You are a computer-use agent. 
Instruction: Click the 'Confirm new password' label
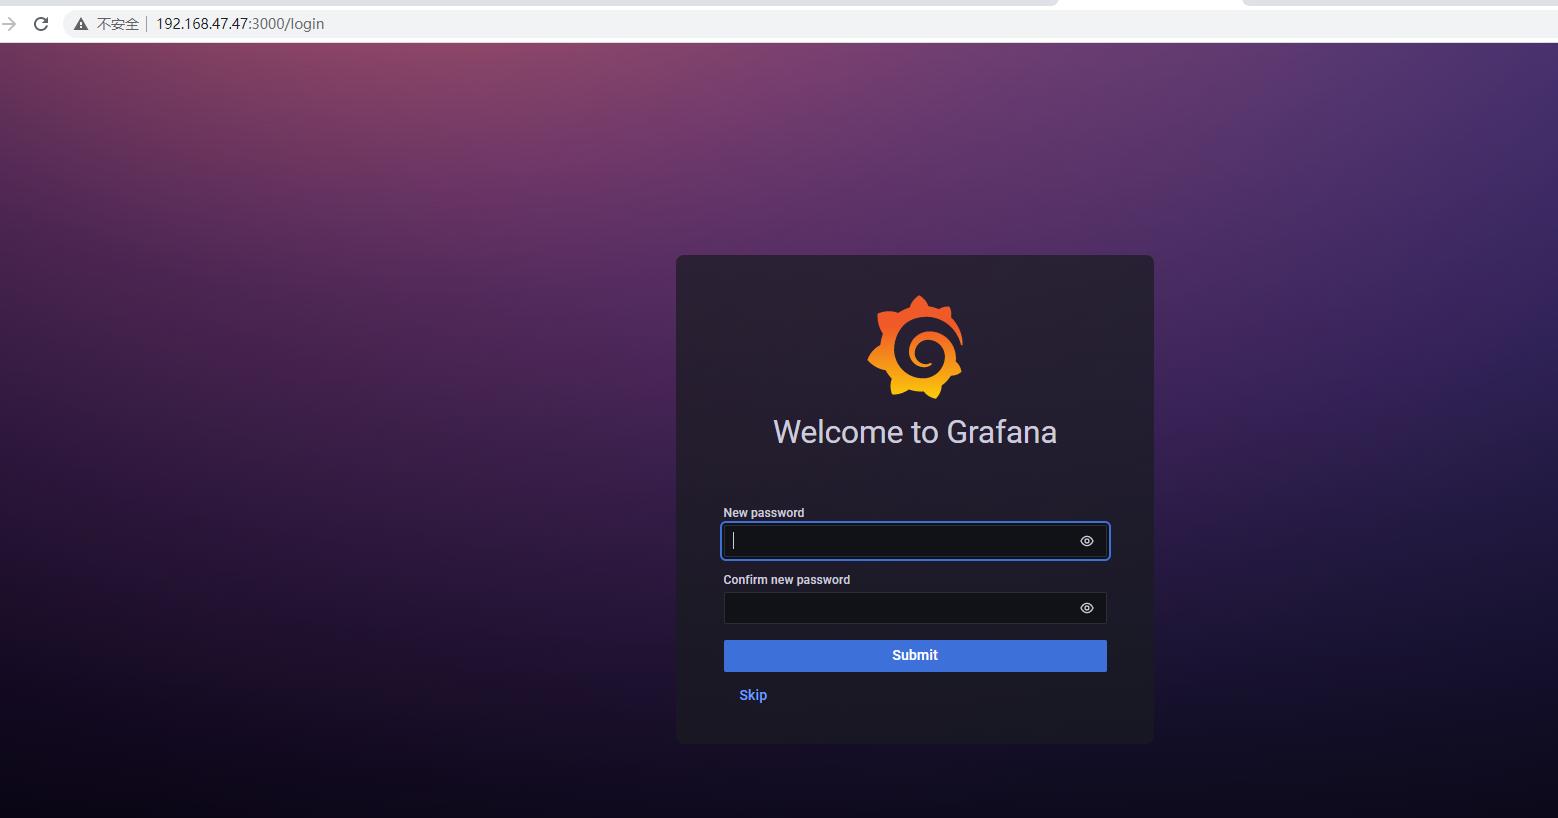click(787, 580)
